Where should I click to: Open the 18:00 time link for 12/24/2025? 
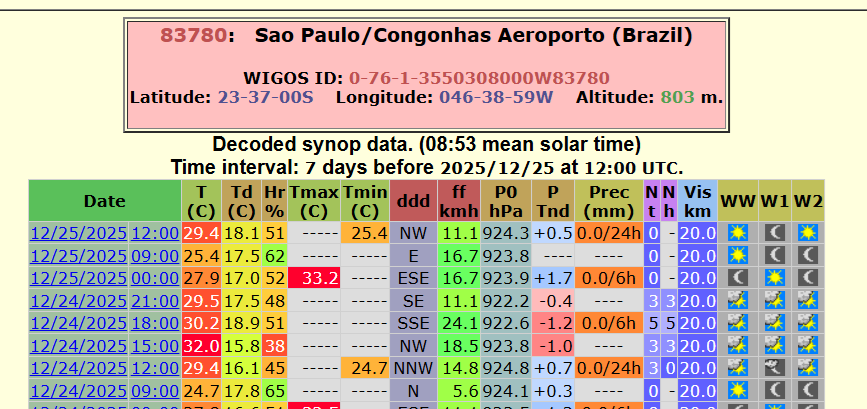coord(155,323)
